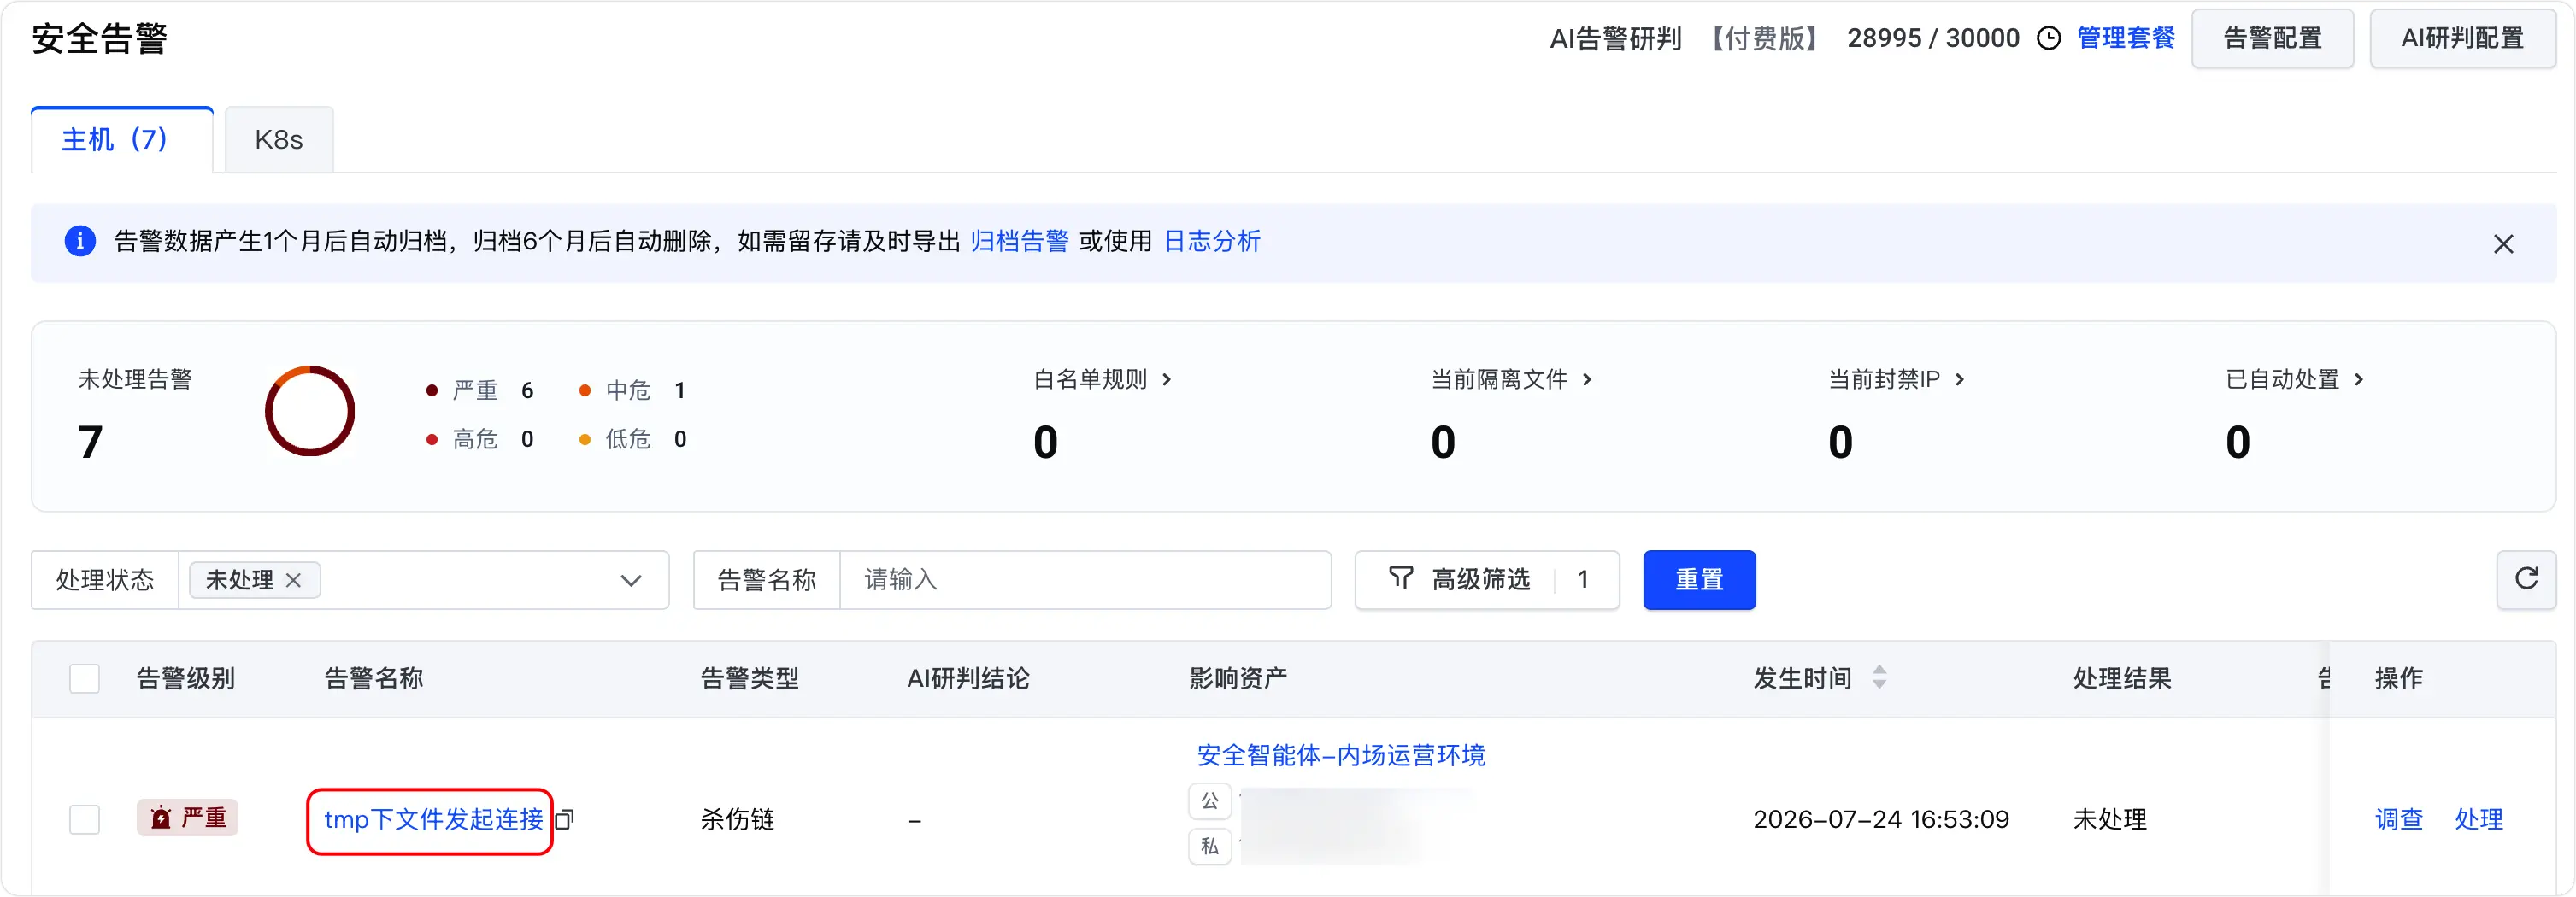This screenshot has height=897, width=2576.
Task: Click the unprocessed alerts donut chart
Action: [310, 411]
